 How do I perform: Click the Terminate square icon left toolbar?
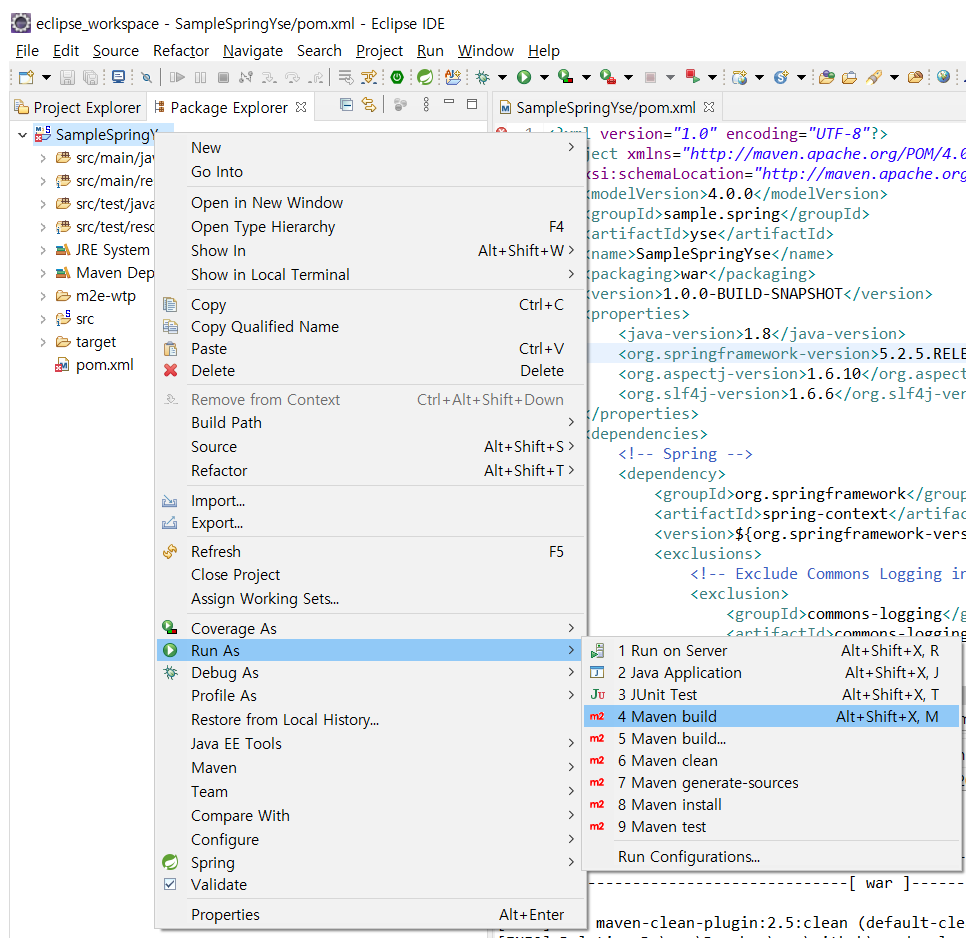[x=224, y=78]
